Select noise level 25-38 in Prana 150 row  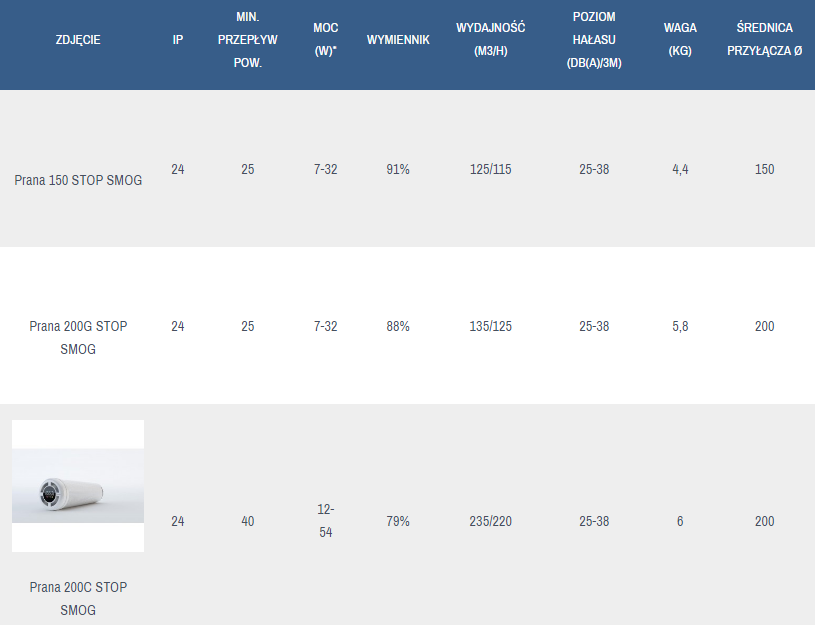pos(594,169)
